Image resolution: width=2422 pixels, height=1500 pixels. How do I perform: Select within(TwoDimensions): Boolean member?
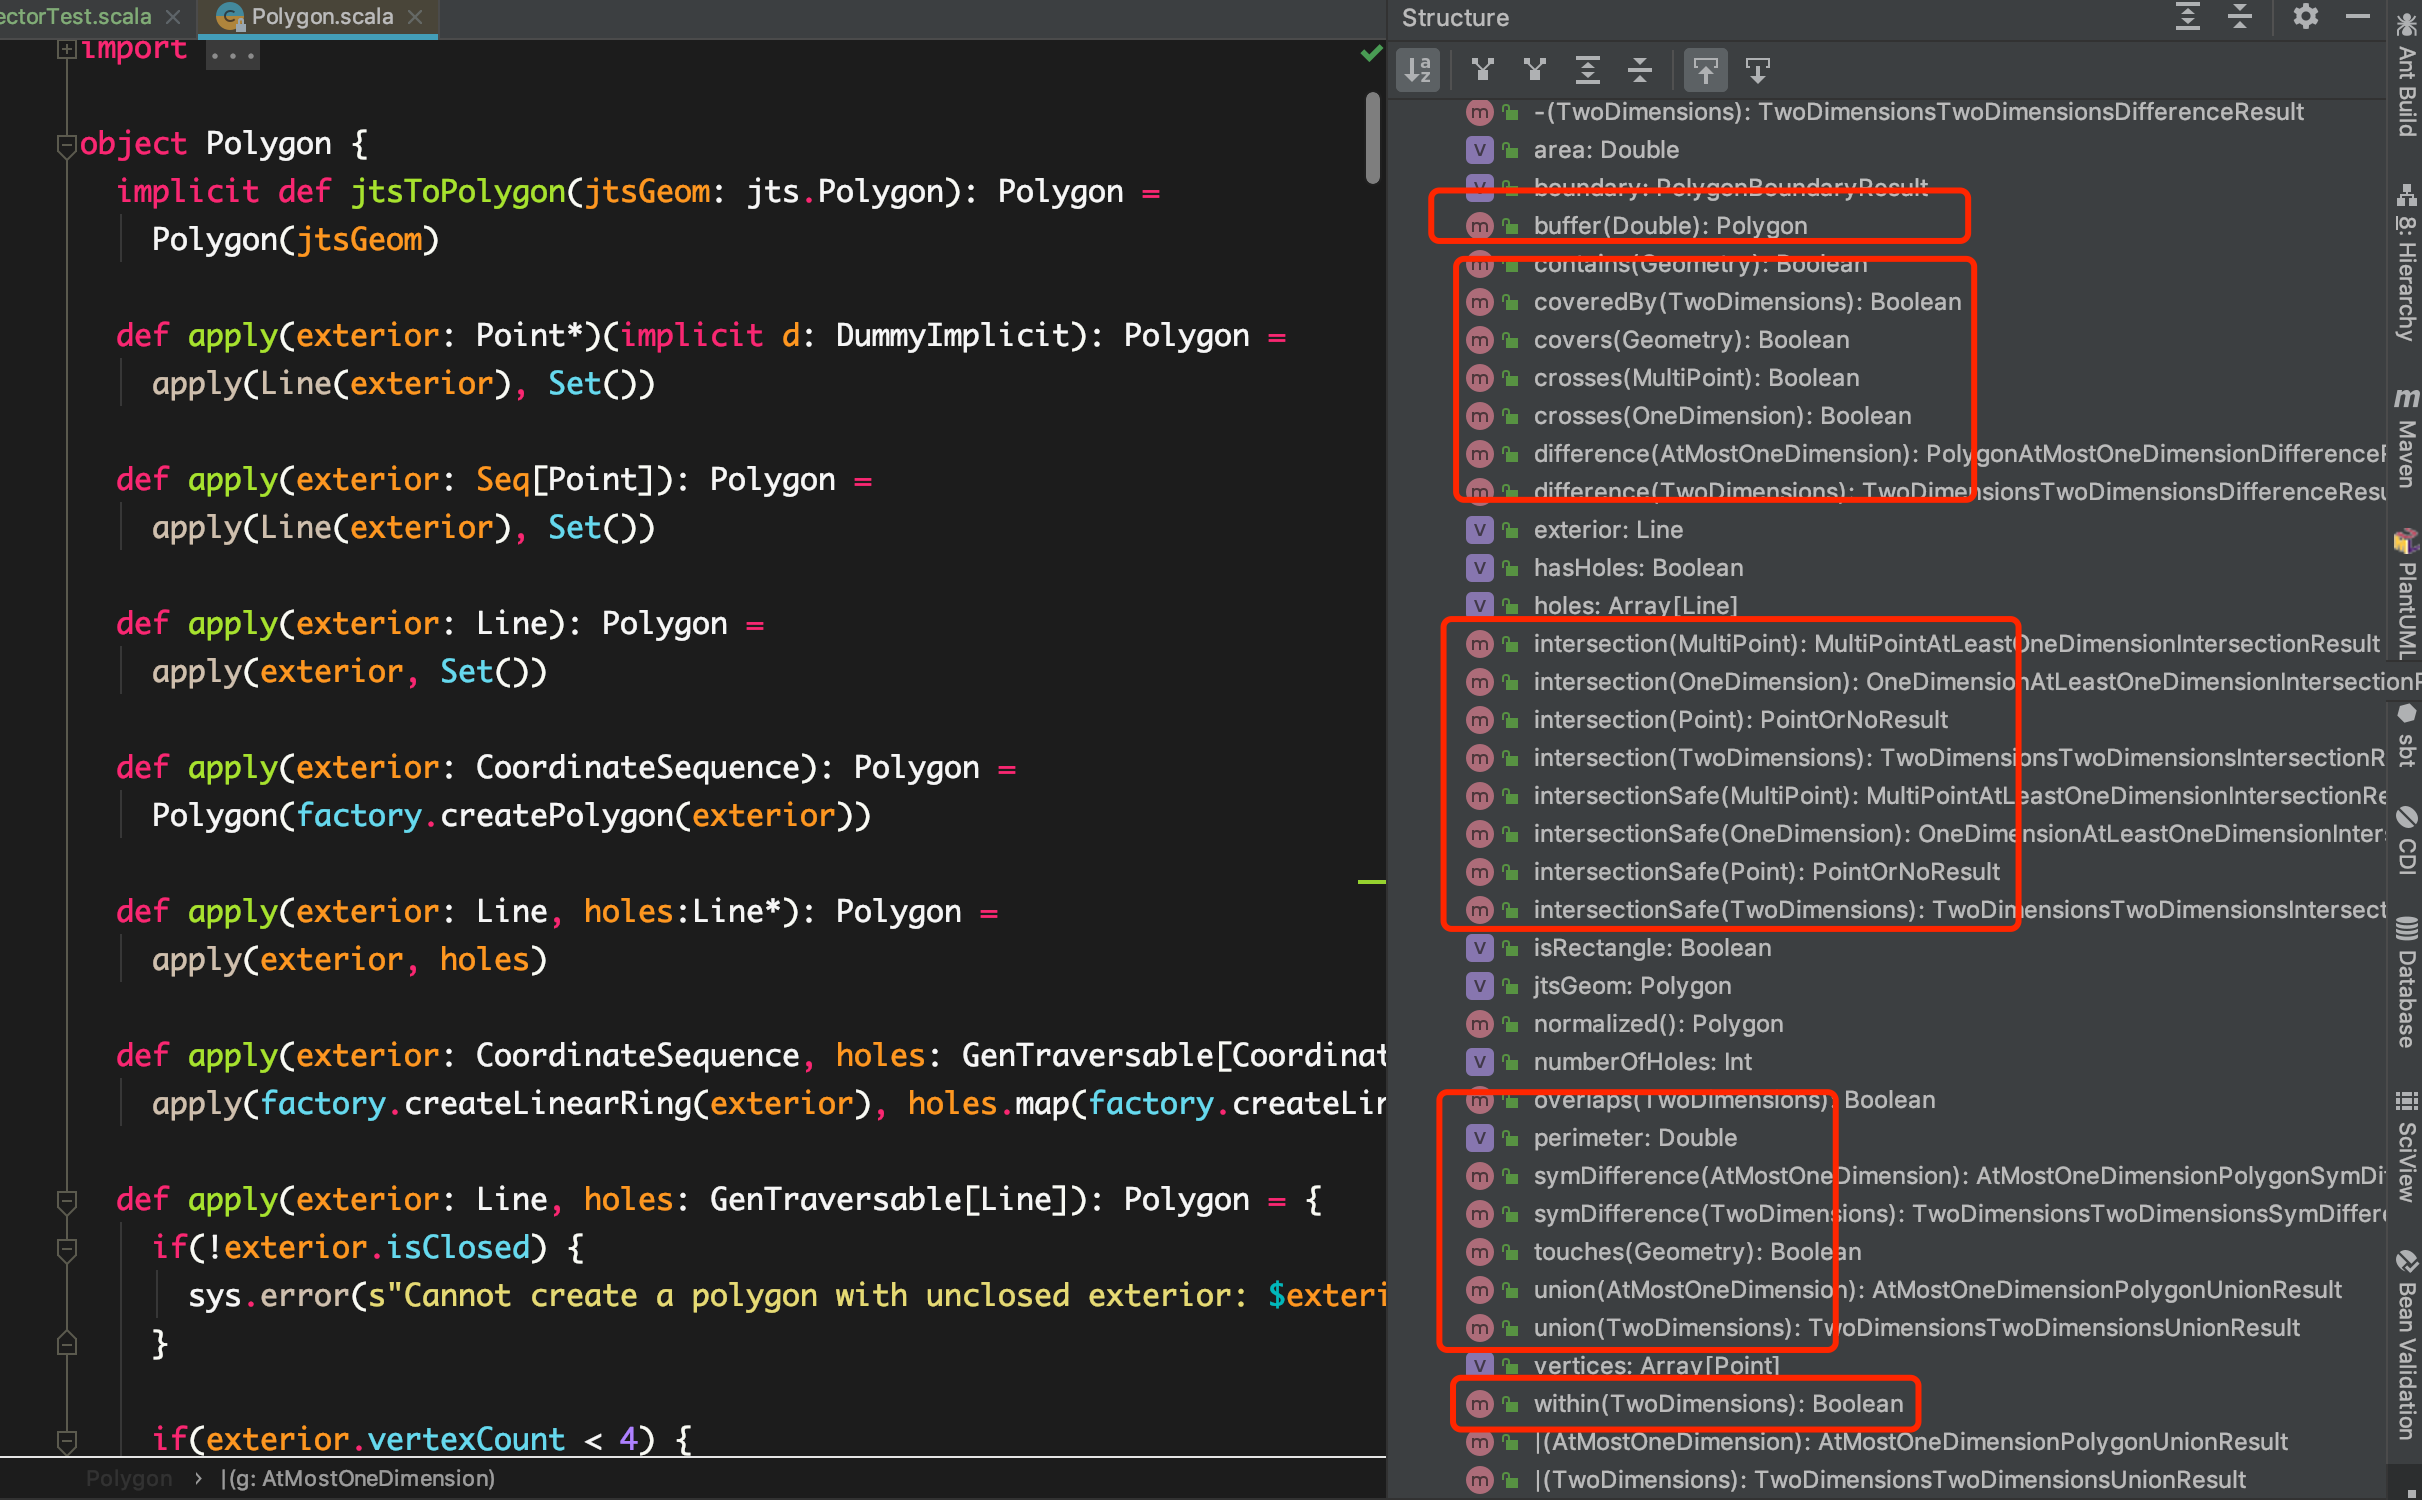pos(1718,1404)
